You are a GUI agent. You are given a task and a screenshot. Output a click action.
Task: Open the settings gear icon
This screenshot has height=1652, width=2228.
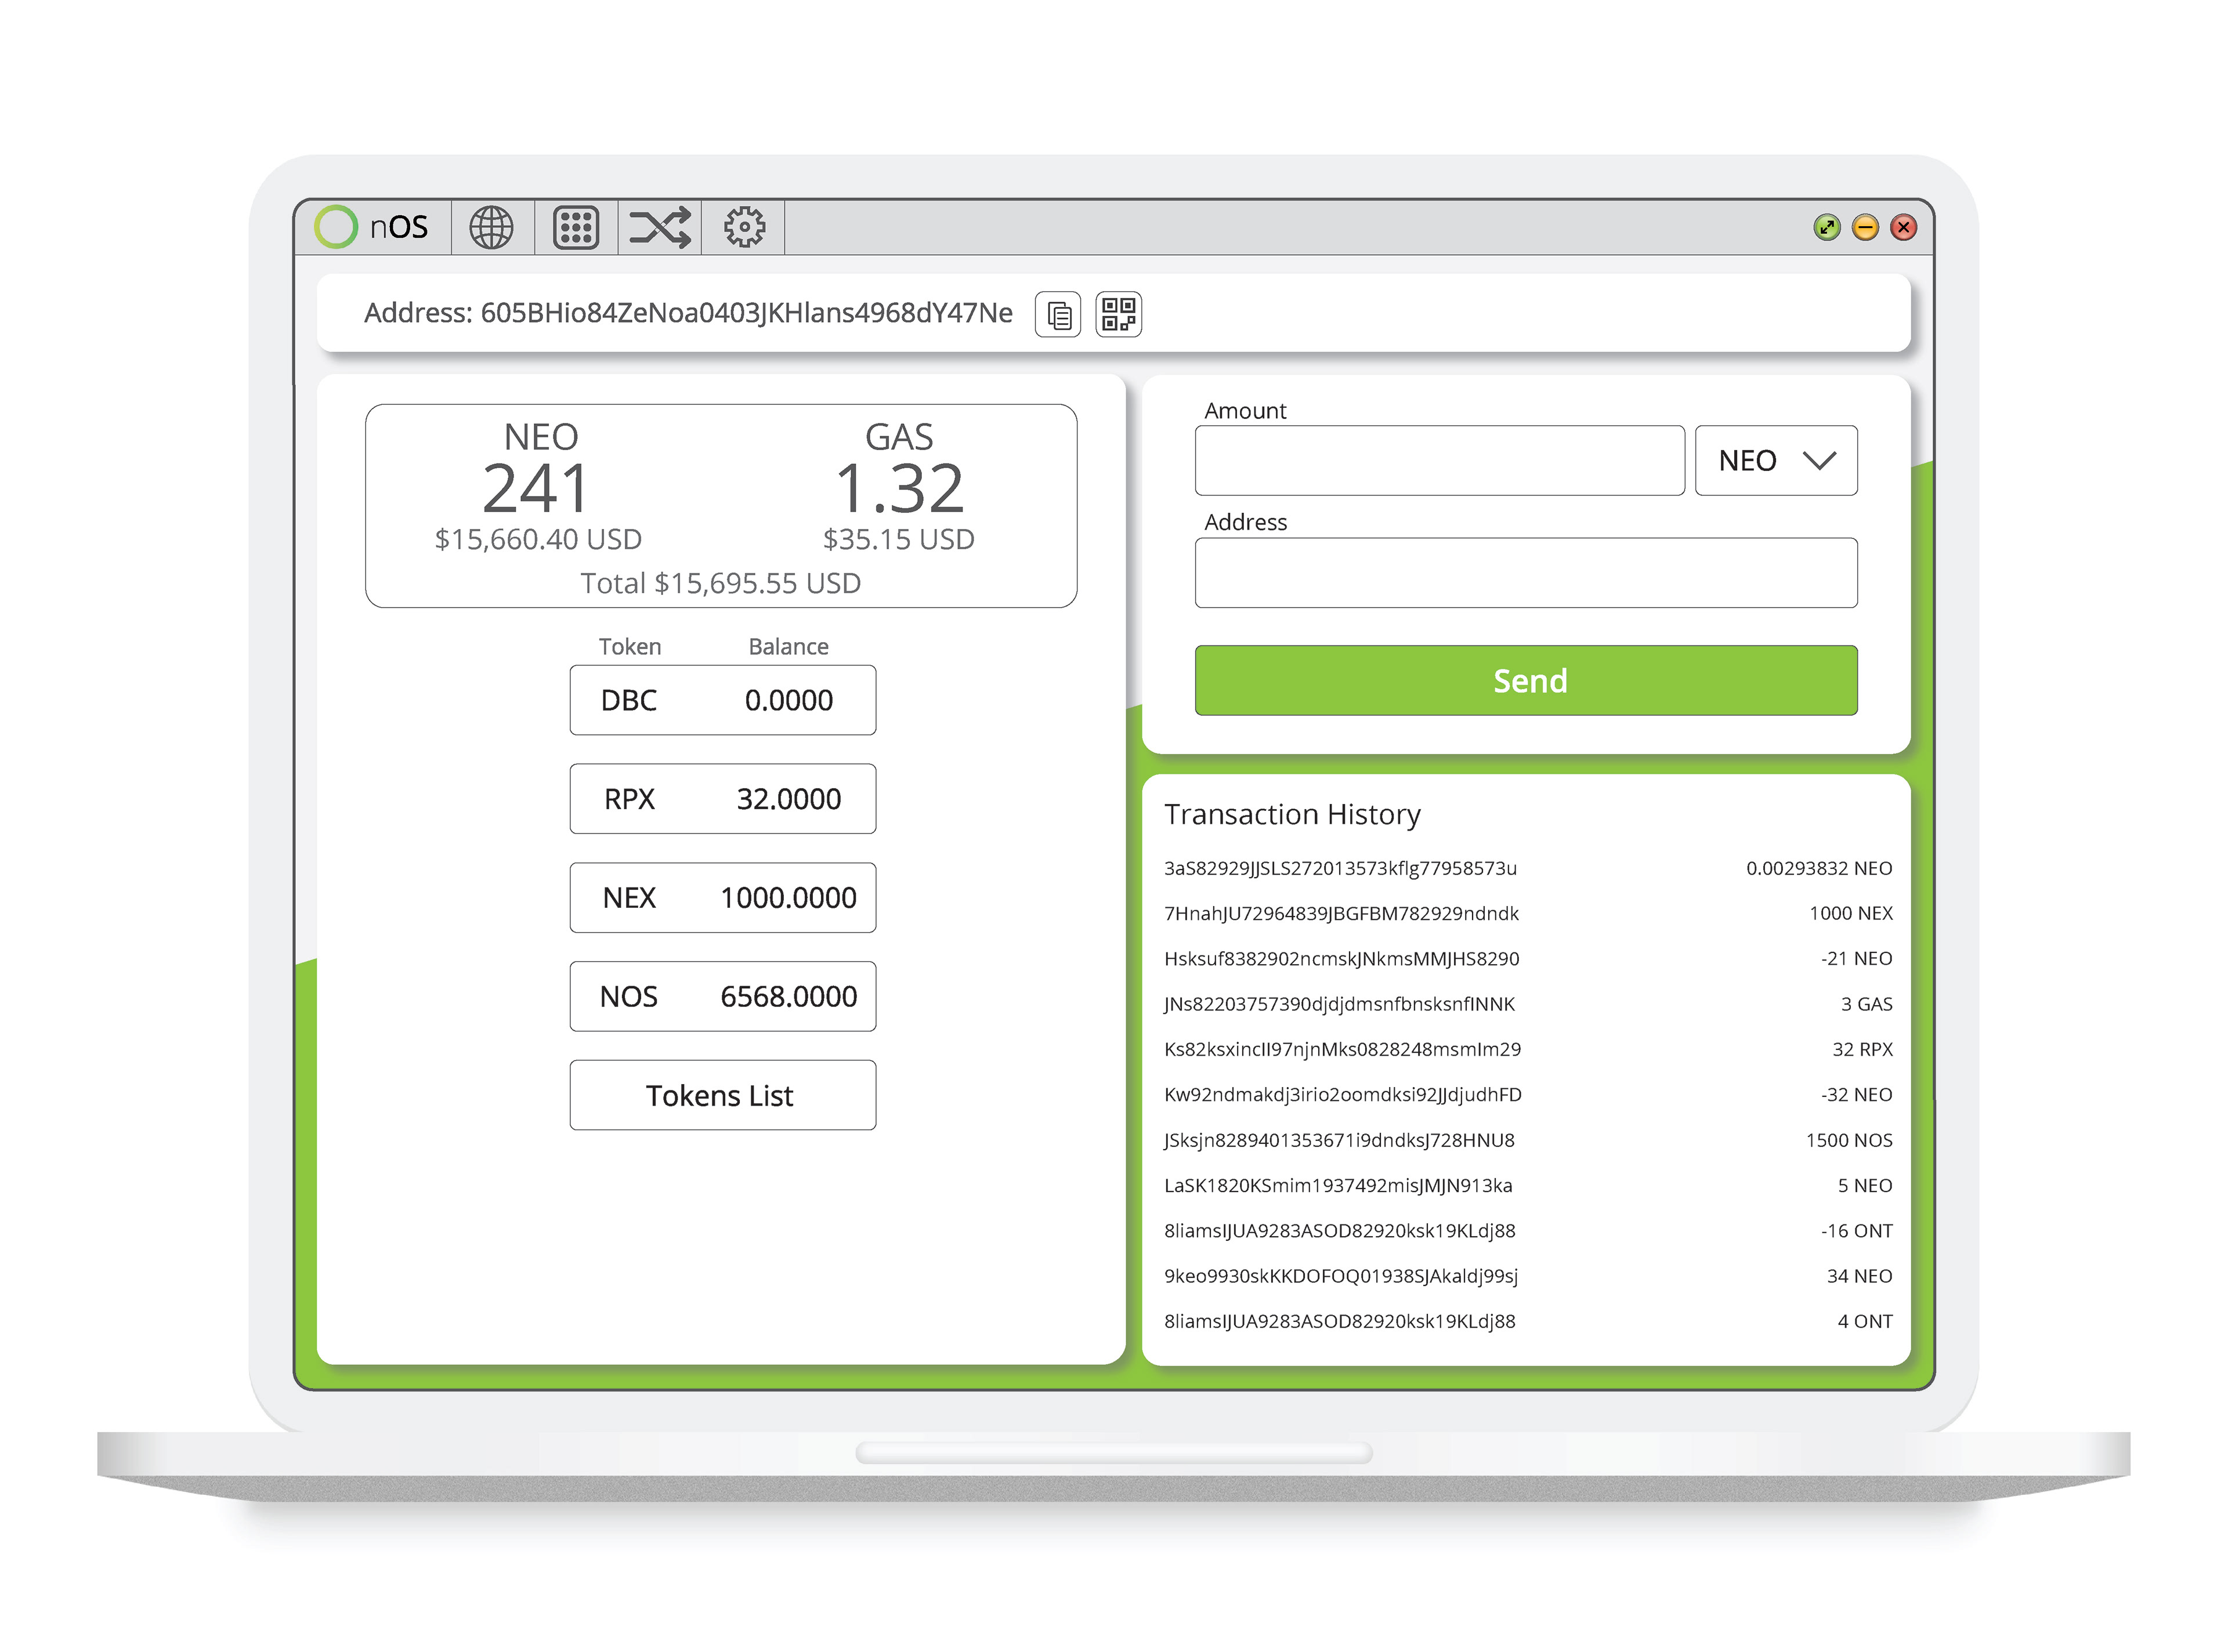point(744,227)
